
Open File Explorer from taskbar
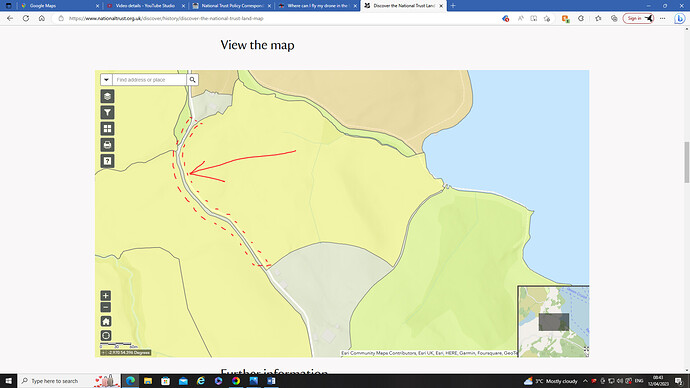point(148,381)
